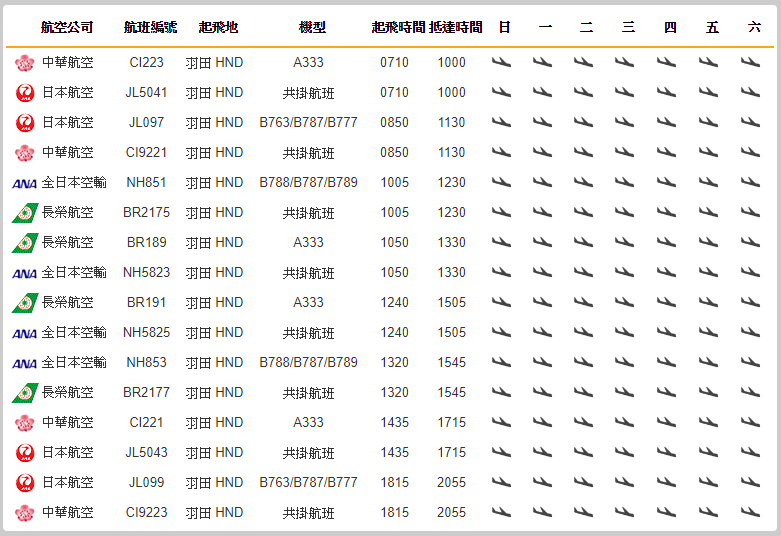Click the 起飛地 column header
Screen dimensions: 781x536
pos(218,27)
